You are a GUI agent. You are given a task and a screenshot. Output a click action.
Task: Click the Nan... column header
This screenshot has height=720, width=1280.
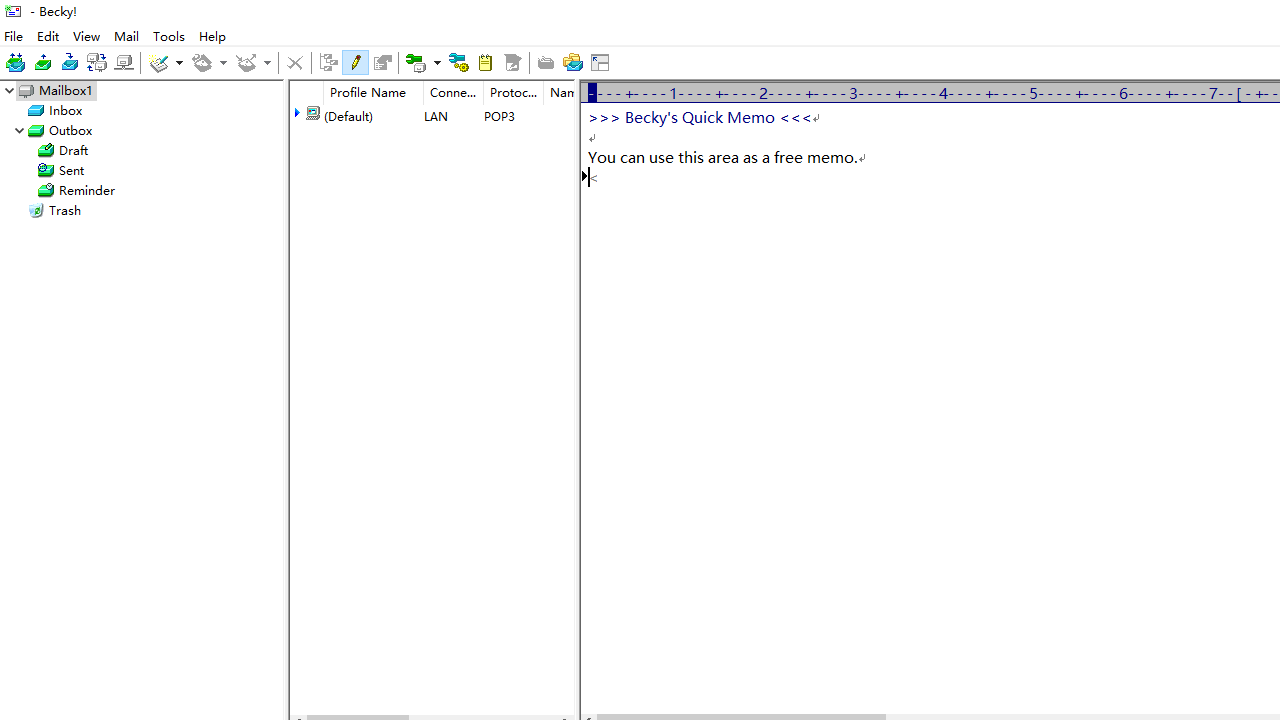561,93
